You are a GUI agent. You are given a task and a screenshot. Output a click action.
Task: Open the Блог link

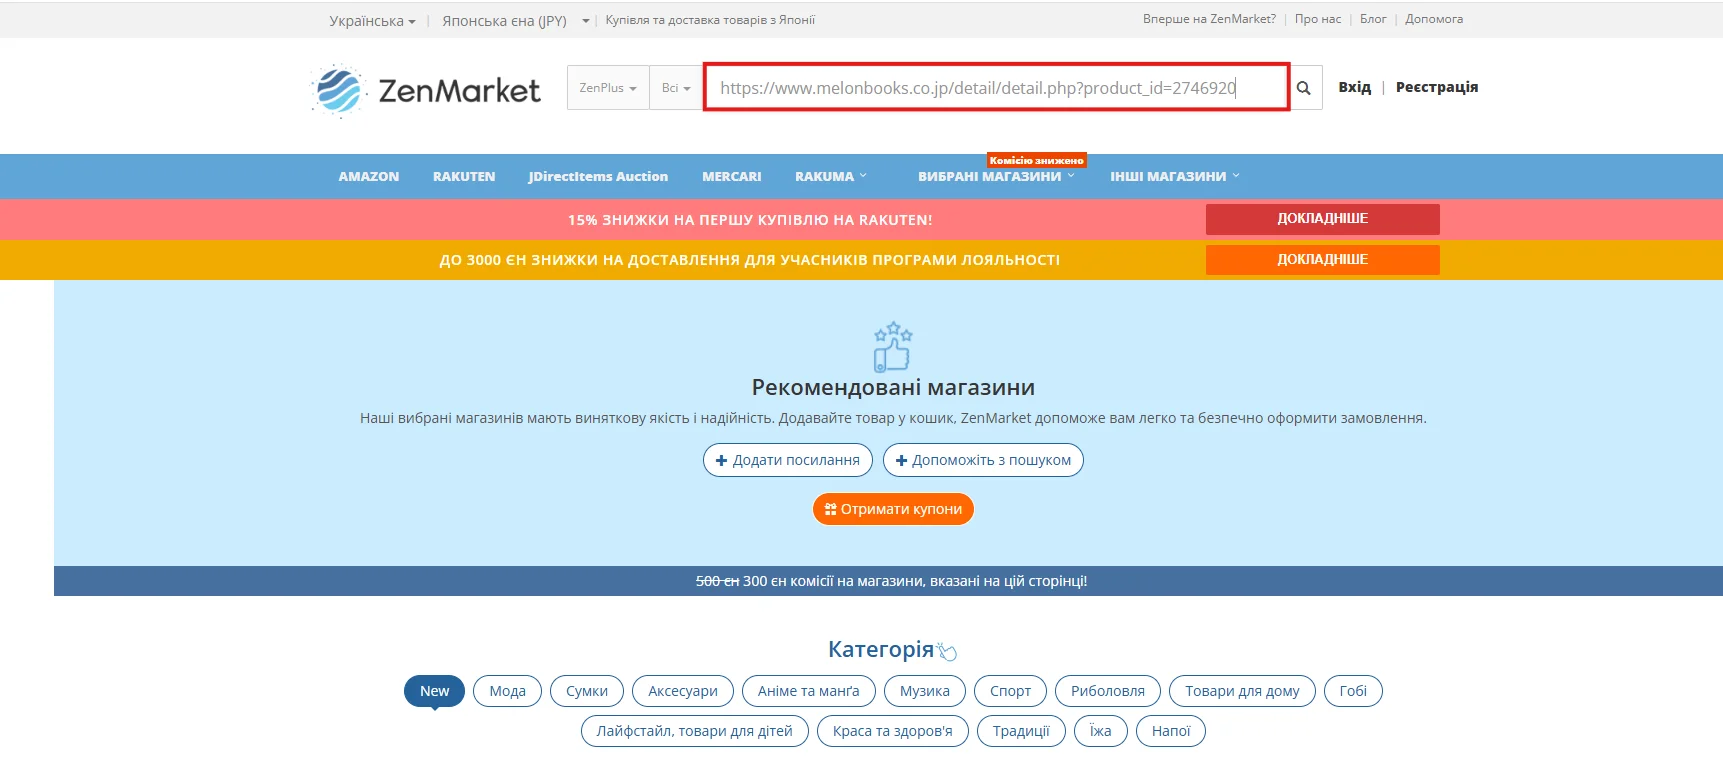[1373, 19]
